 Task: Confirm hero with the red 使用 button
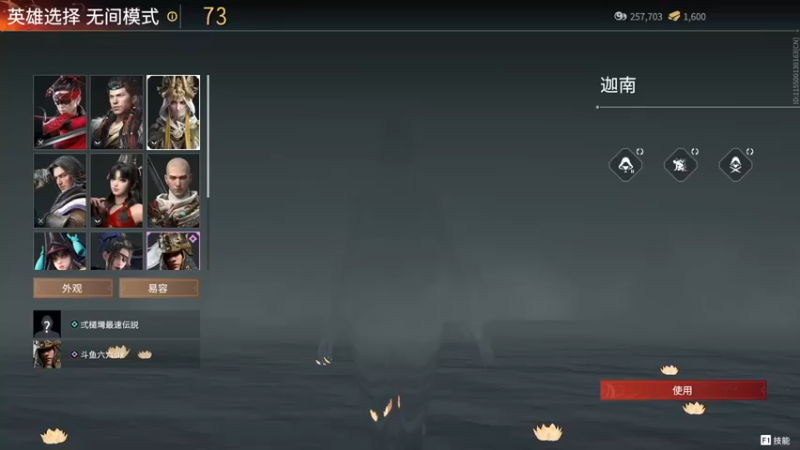(683, 390)
